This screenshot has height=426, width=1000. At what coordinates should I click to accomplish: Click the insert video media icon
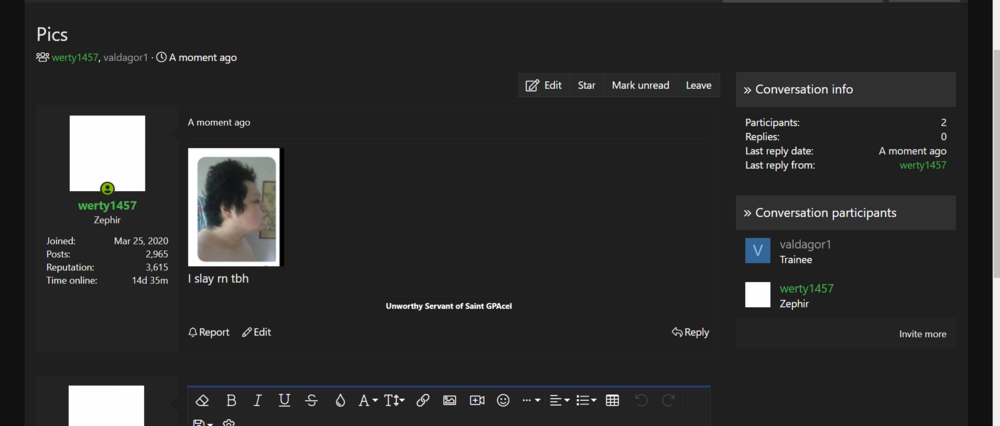click(x=477, y=400)
